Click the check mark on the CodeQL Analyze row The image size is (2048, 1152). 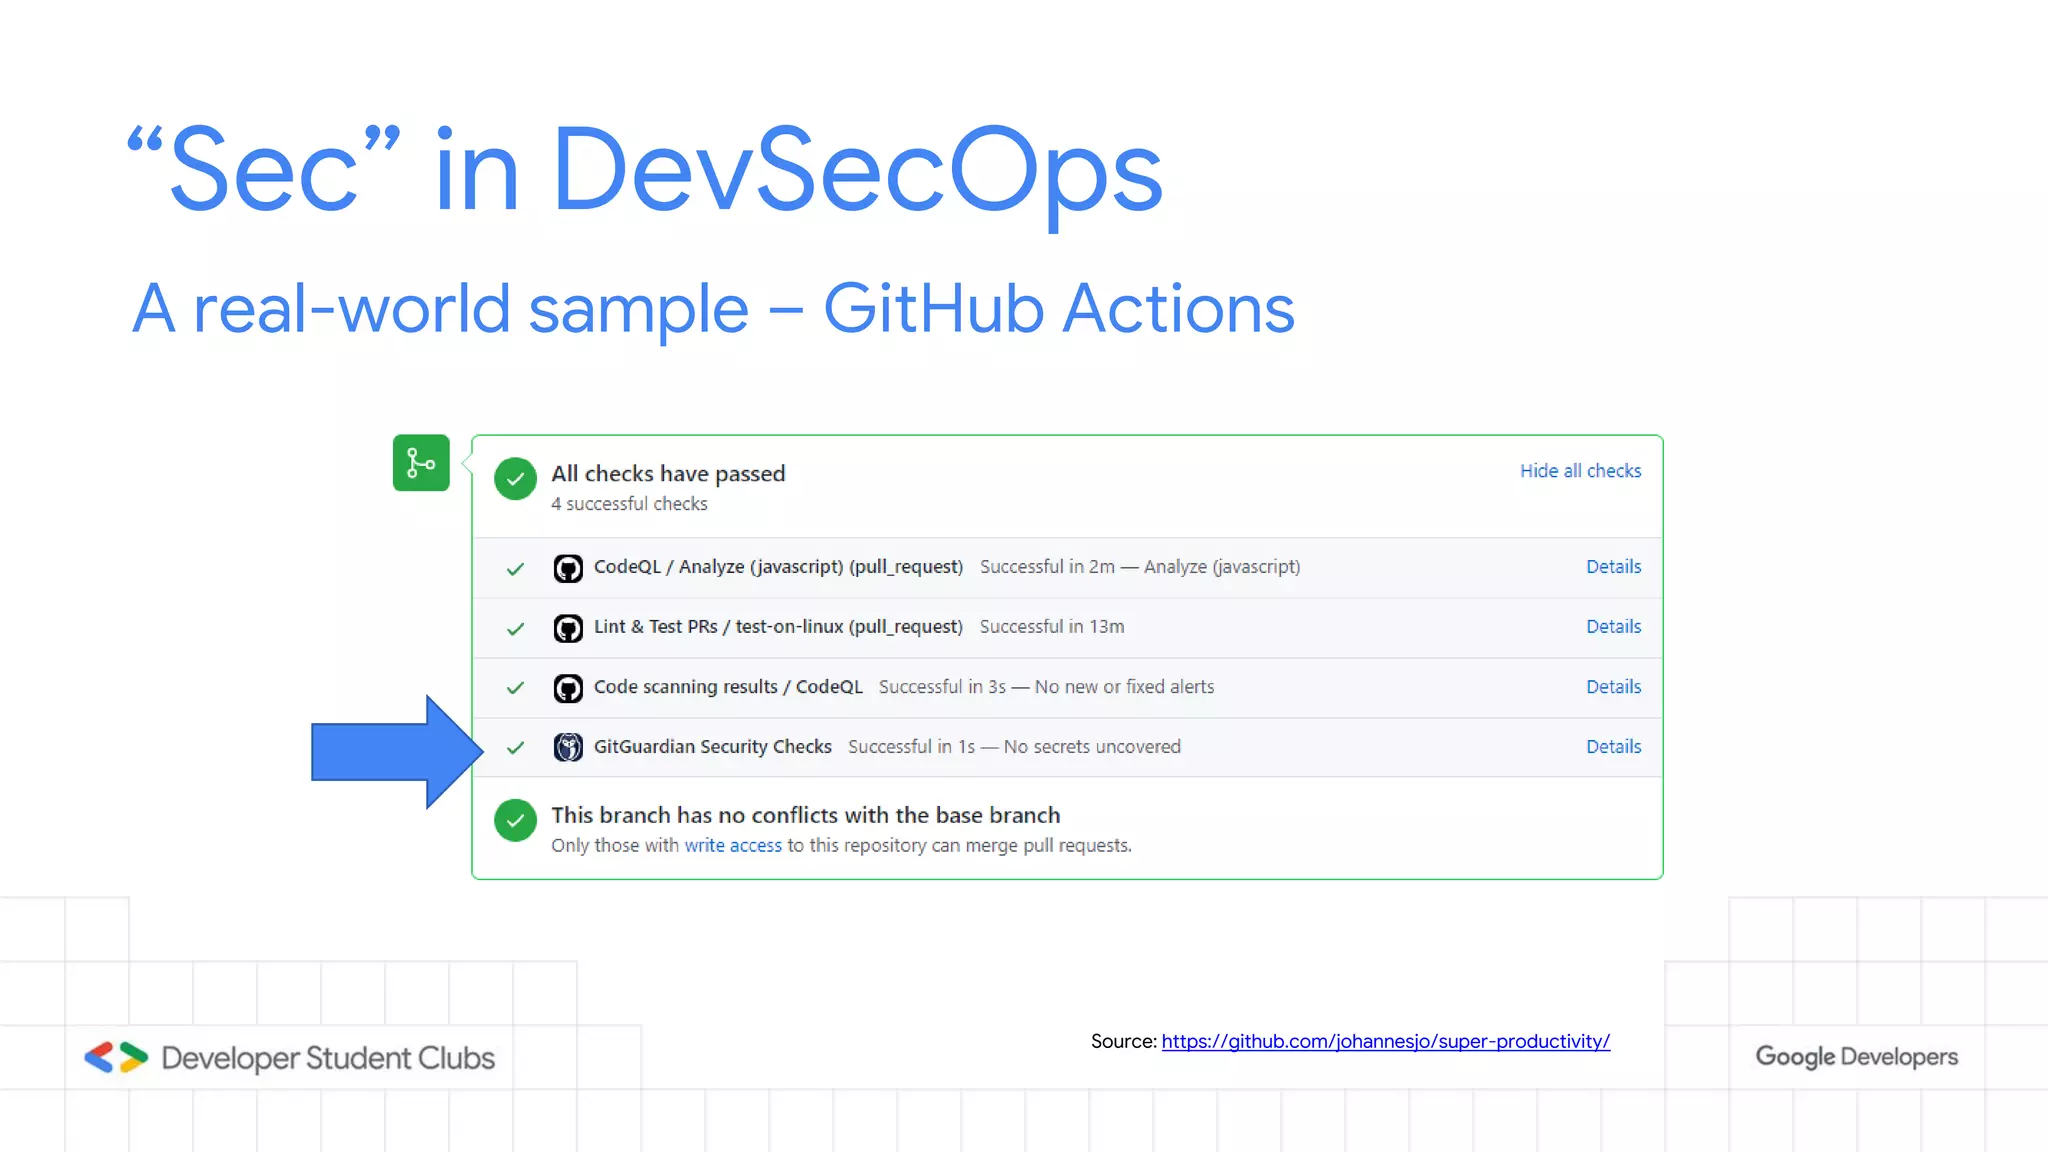pyautogui.click(x=515, y=569)
